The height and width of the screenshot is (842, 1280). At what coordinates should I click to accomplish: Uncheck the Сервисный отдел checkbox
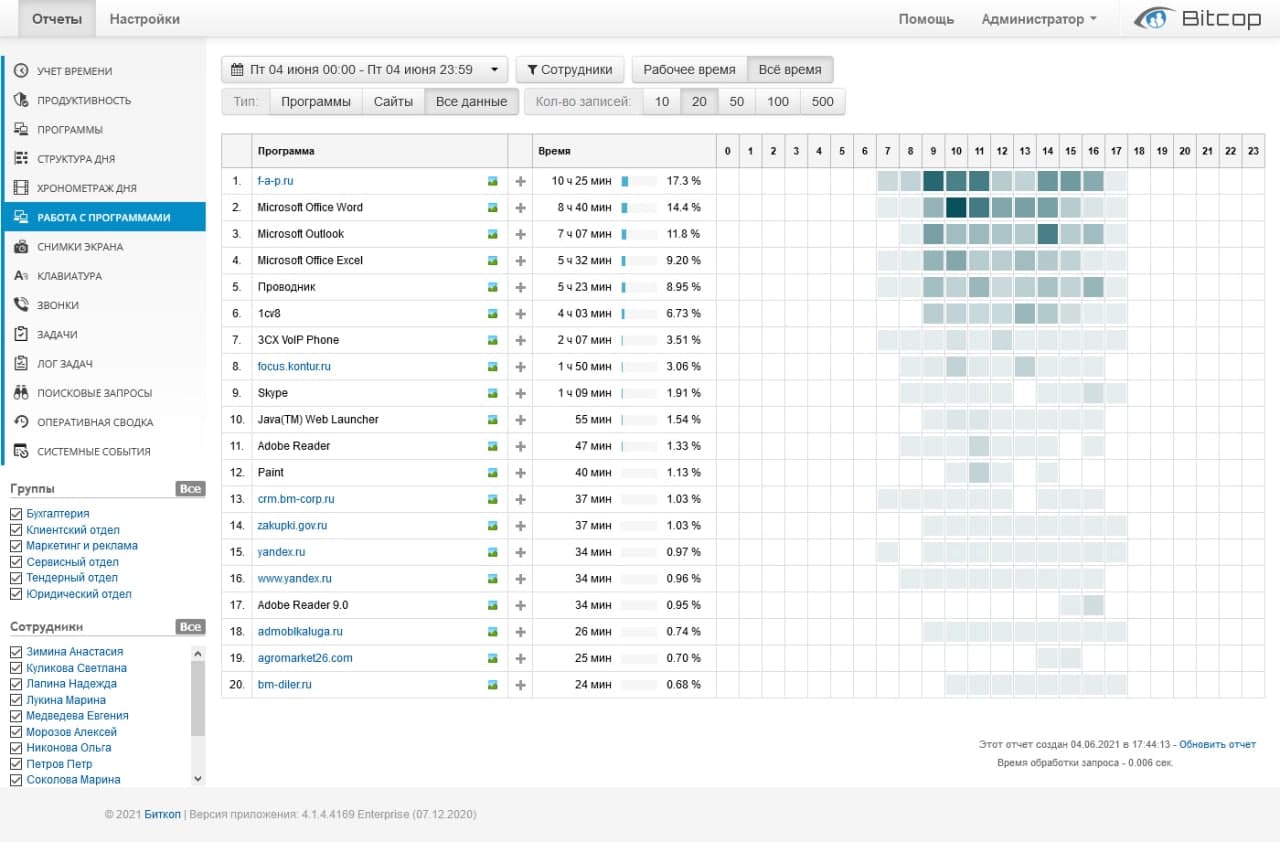pyautogui.click(x=15, y=562)
